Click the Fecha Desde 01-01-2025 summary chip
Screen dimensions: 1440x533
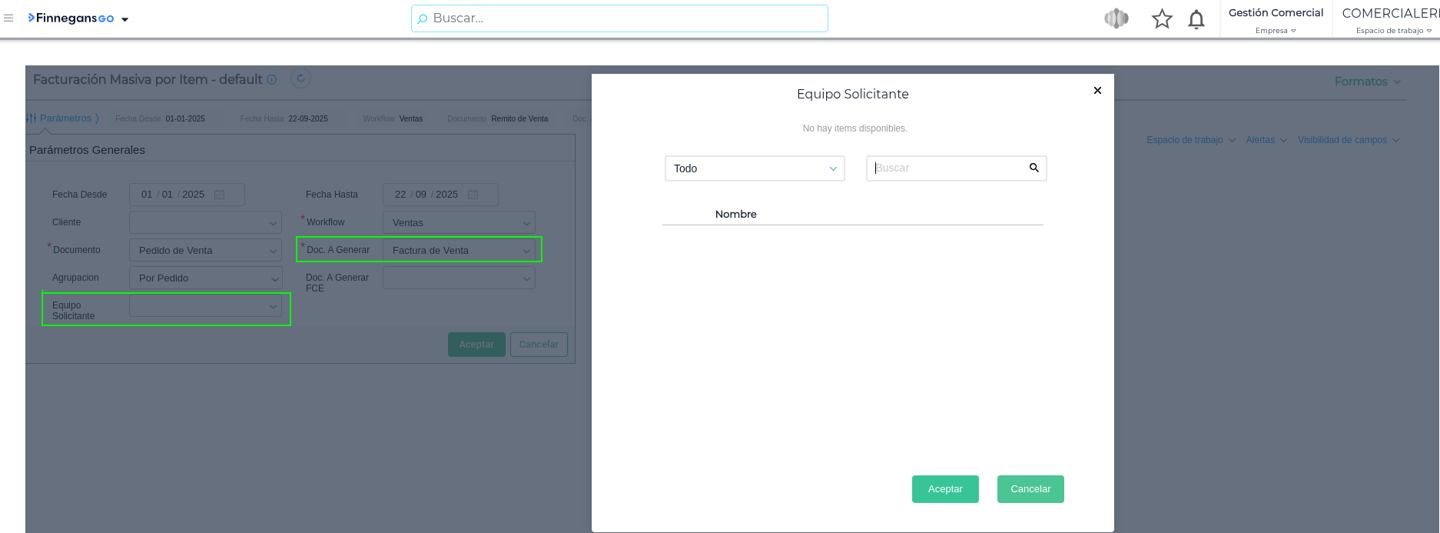pos(160,119)
